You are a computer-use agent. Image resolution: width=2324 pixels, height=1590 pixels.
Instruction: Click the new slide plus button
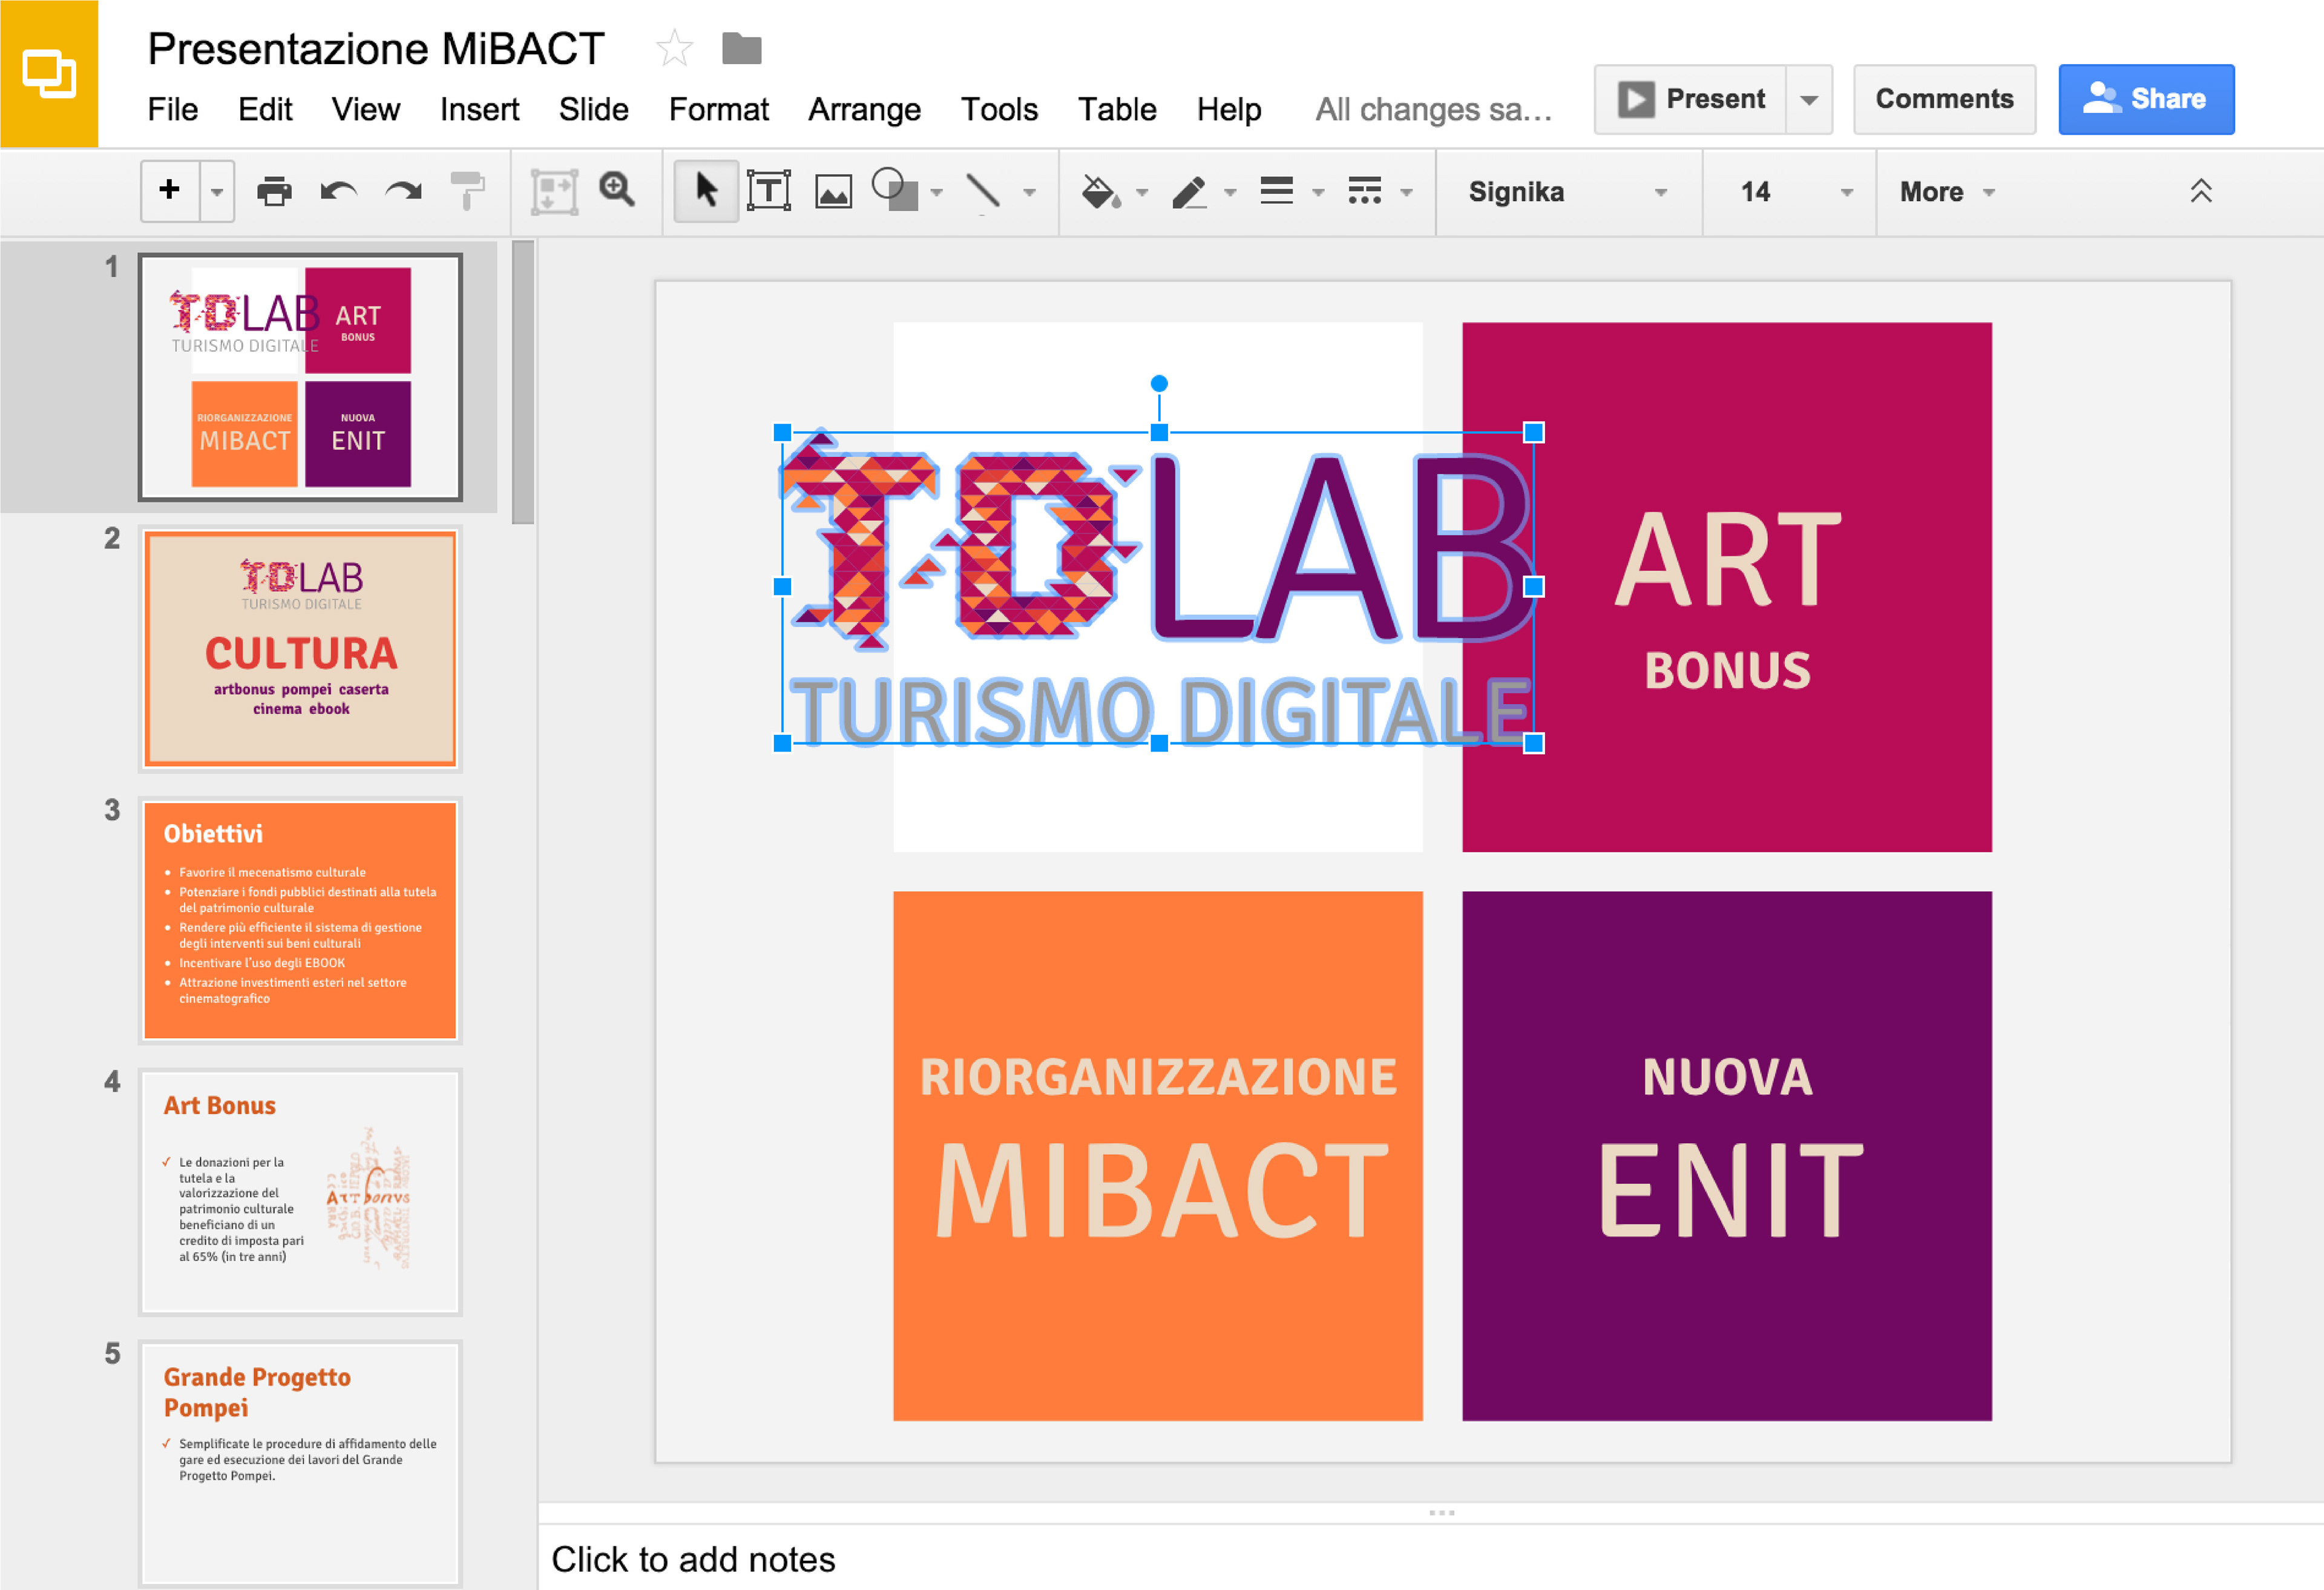pyautogui.click(x=170, y=190)
